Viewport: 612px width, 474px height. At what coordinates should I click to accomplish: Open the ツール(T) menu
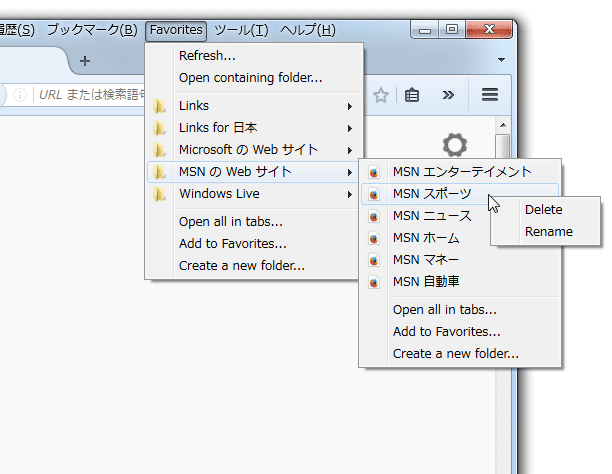pos(241,30)
